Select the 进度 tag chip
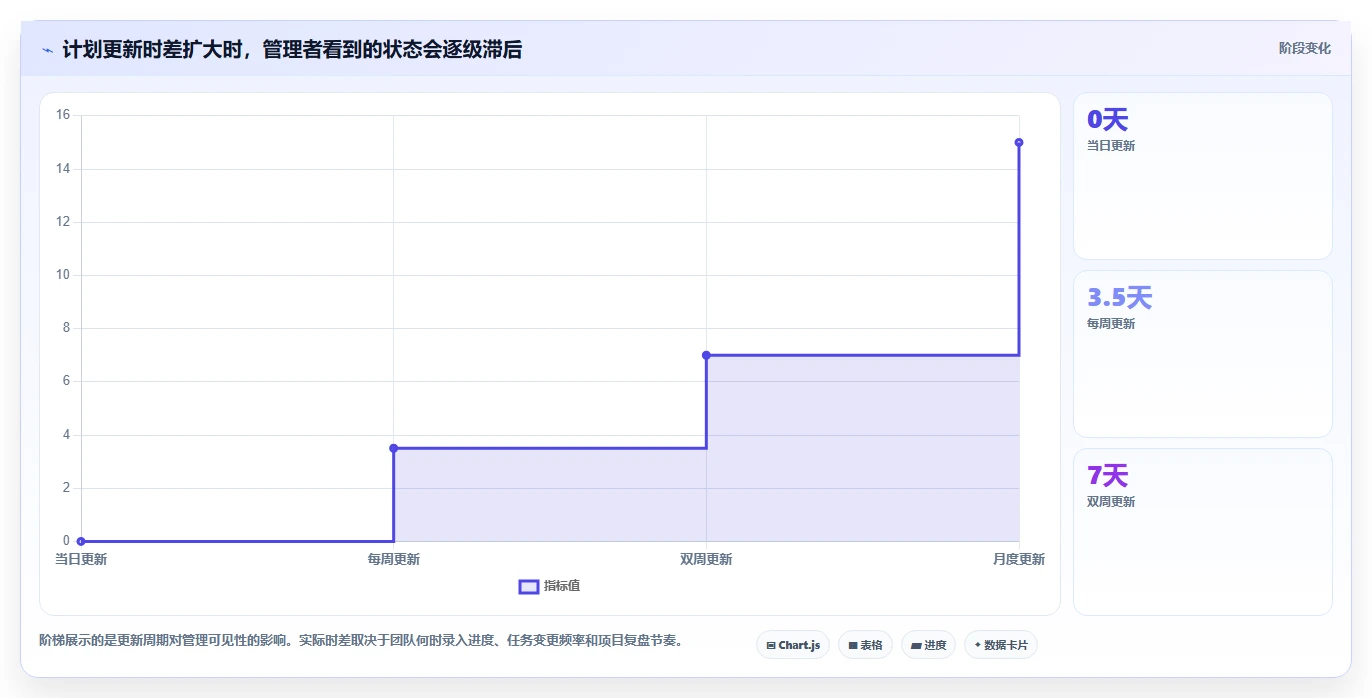The width and height of the screenshot is (1372, 698). [x=928, y=645]
